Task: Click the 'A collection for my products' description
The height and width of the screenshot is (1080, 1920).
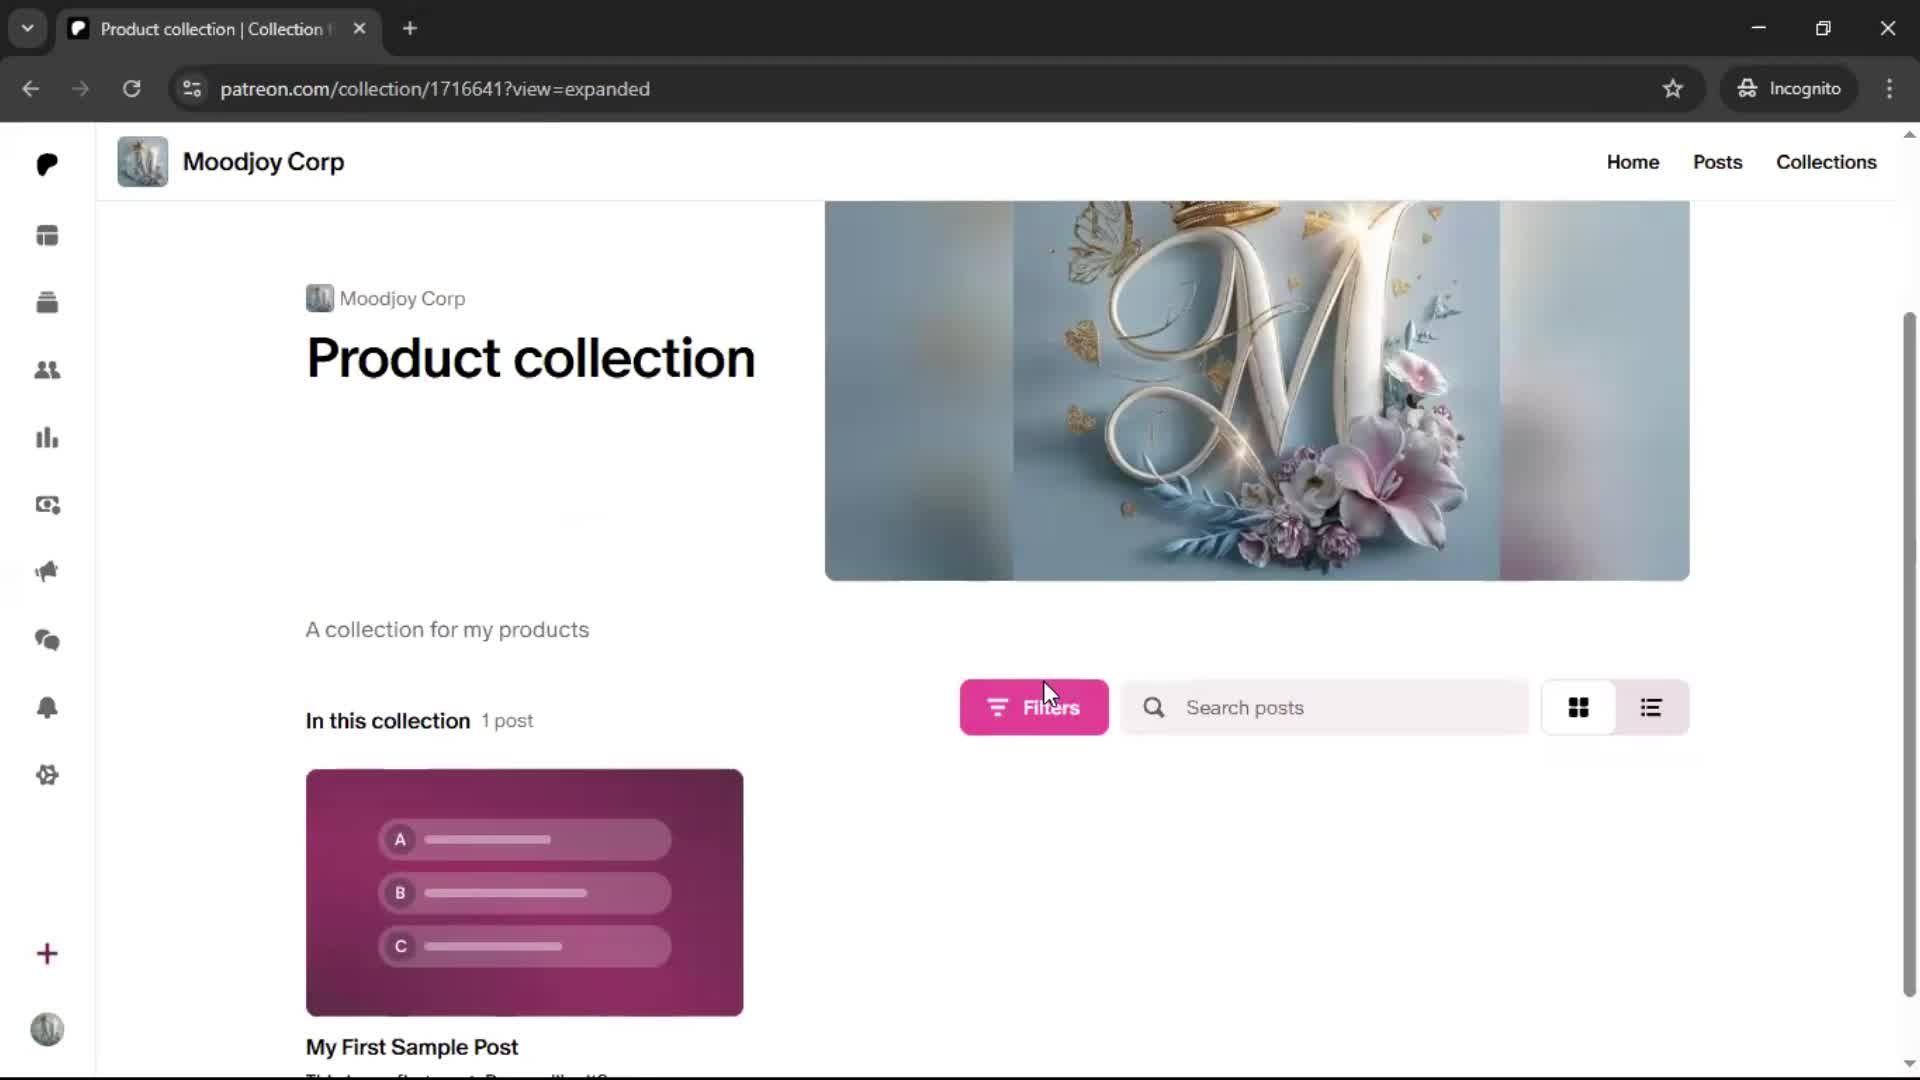Action: tap(447, 630)
